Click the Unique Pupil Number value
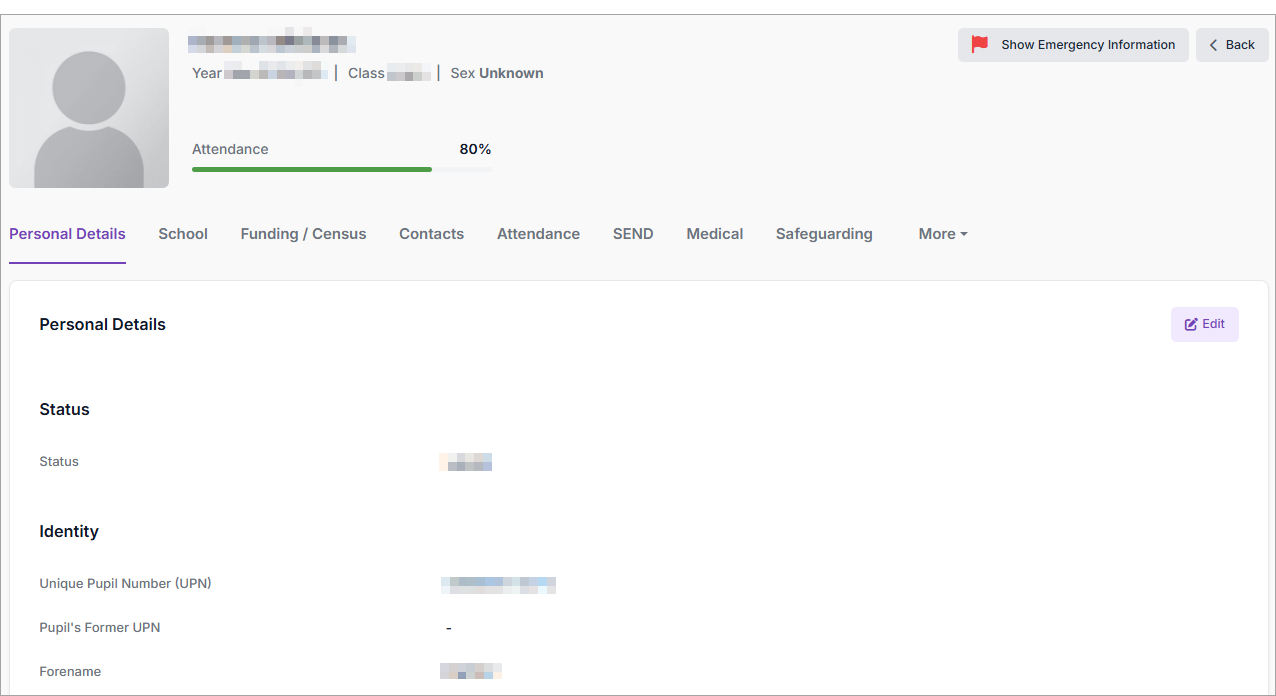The width and height of the screenshot is (1276, 696). click(x=498, y=585)
